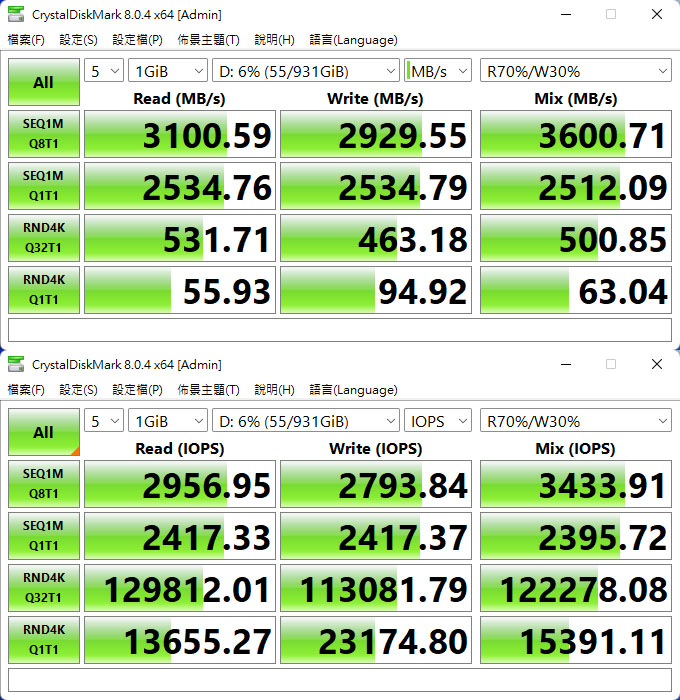Select write result 23174.80 IOPS
This screenshot has width=680, height=700.
tap(376, 640)
